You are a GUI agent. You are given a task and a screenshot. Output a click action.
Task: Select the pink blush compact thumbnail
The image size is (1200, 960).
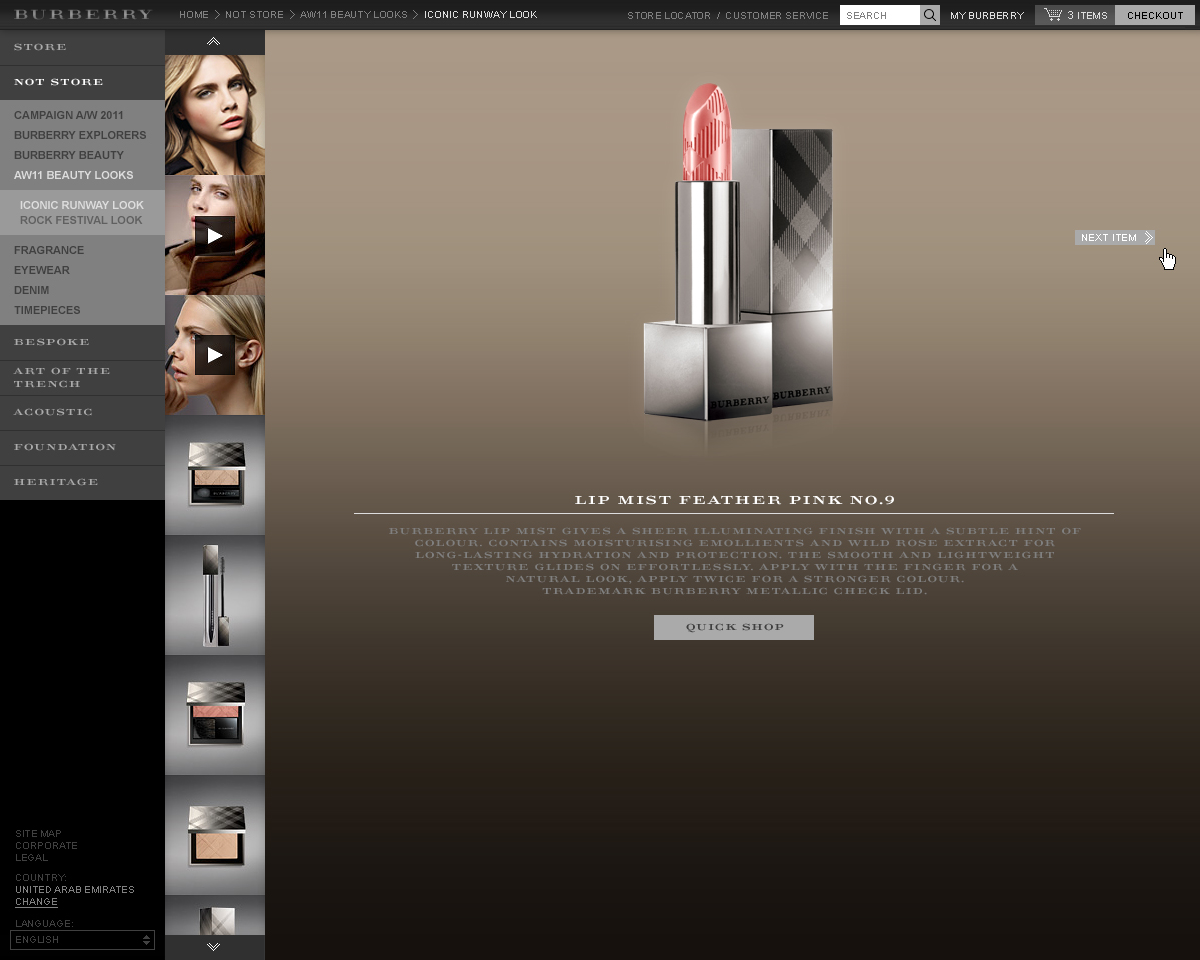215,715
